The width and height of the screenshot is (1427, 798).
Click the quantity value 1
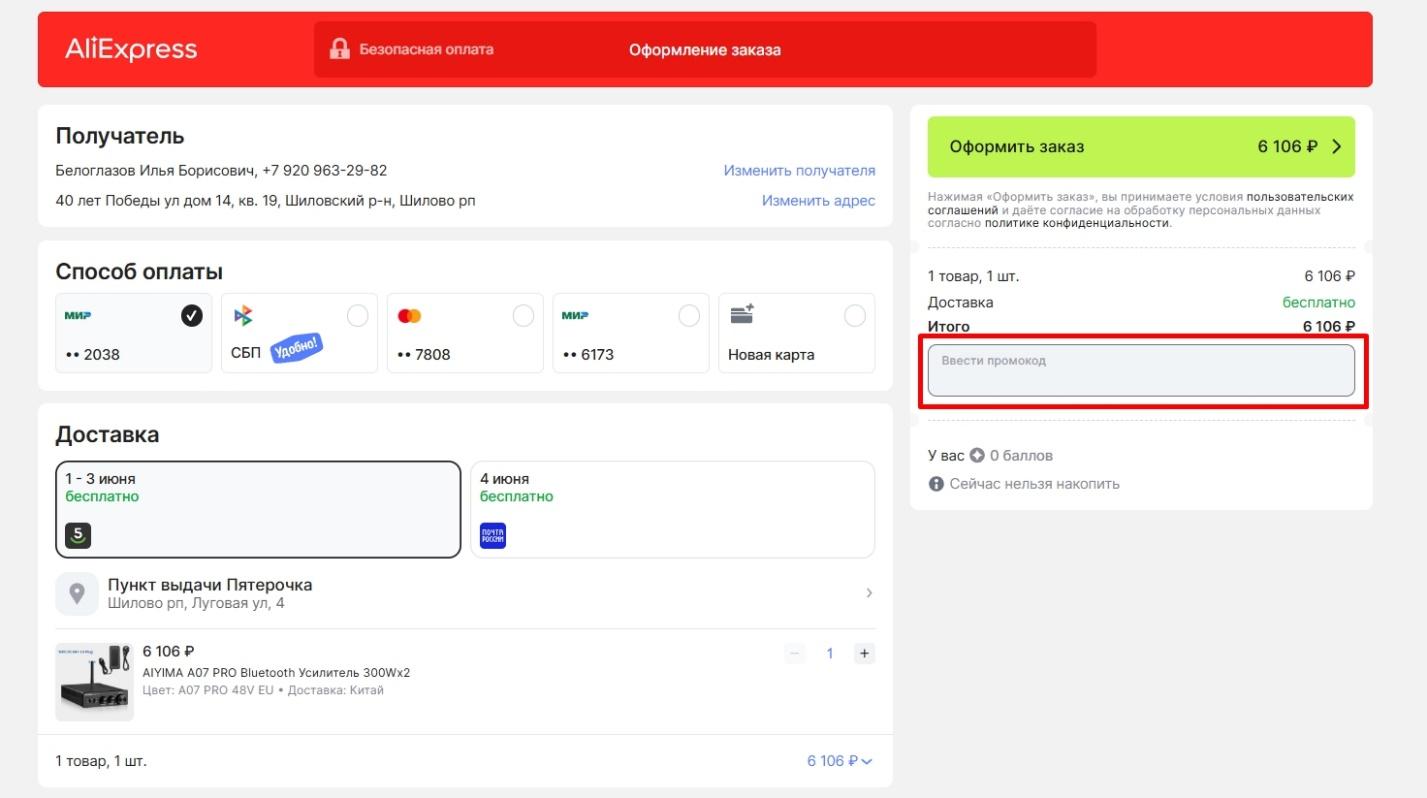[829, 654]
